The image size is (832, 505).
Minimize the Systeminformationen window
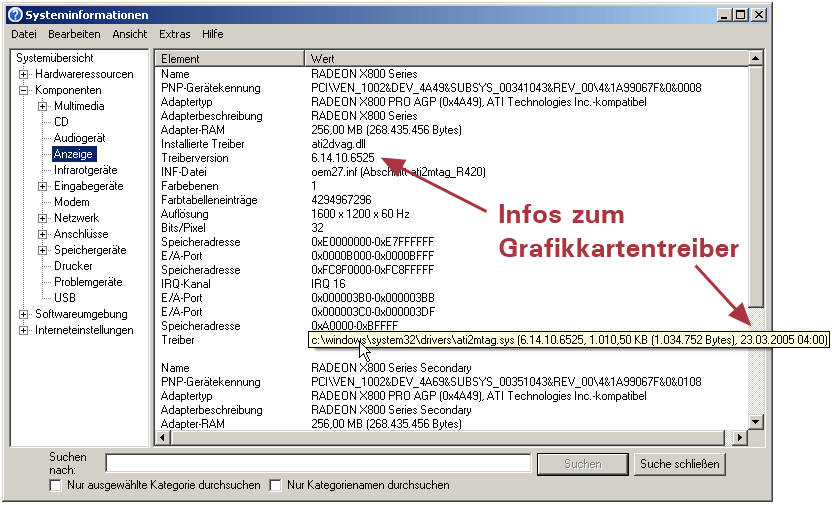724,15
